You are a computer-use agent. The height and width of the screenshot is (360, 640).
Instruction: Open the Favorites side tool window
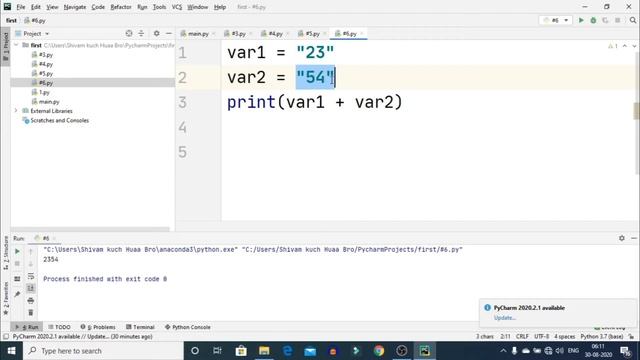(x=6, y=298)
